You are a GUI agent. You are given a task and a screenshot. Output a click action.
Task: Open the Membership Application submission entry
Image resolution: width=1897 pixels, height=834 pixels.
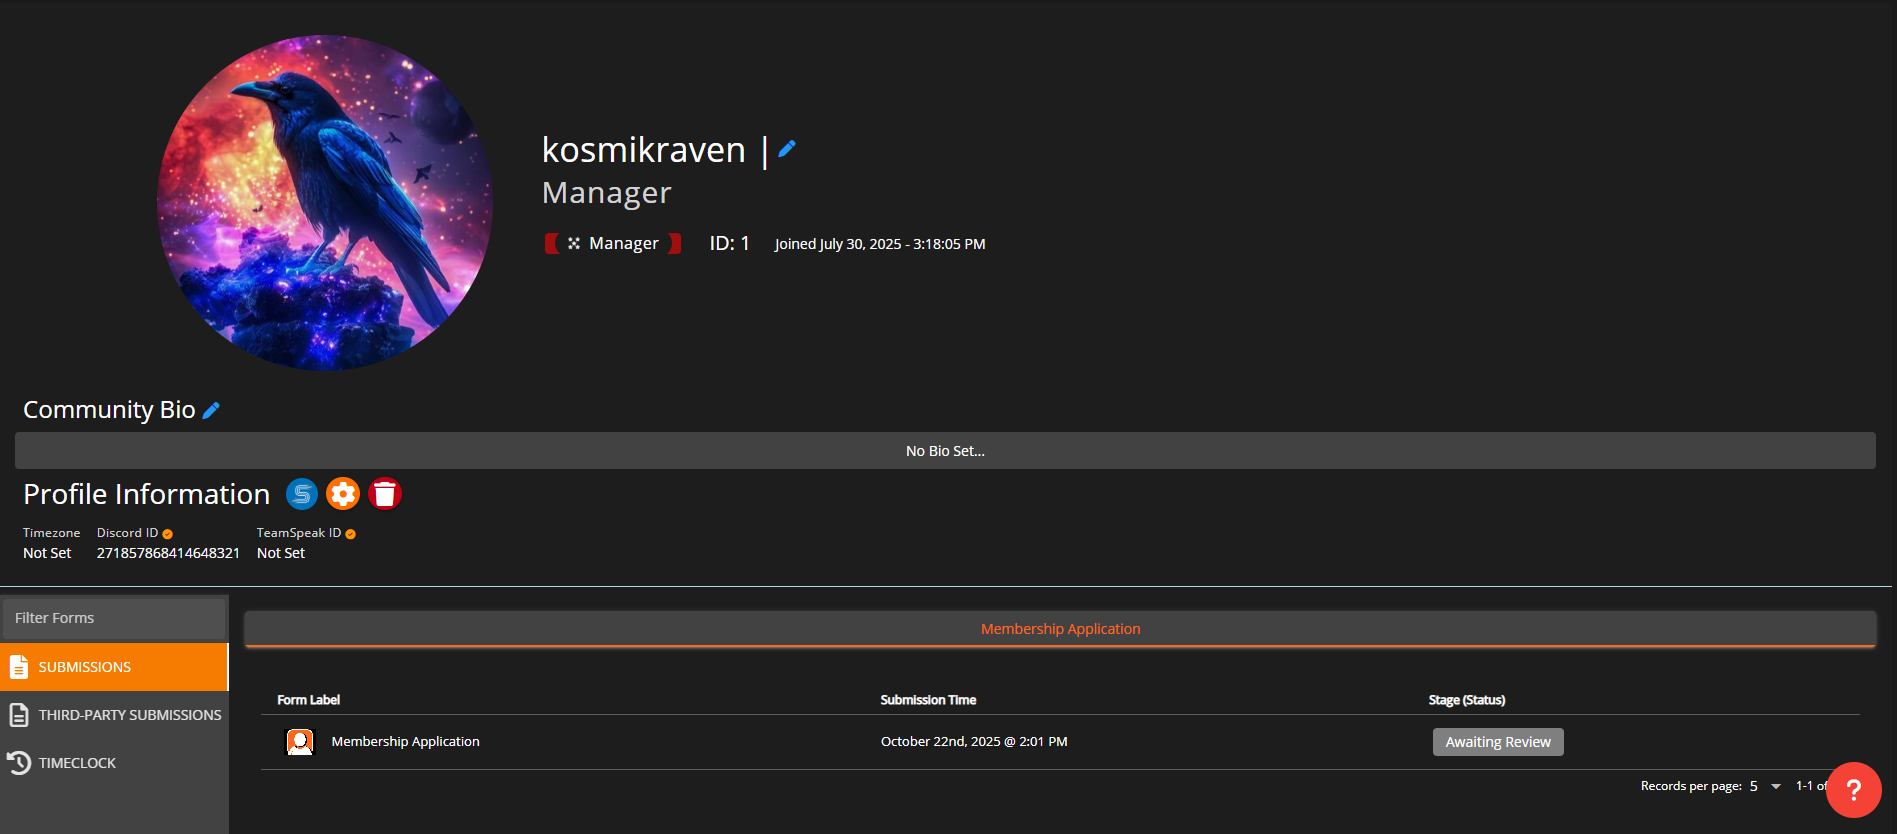(405, 742)
